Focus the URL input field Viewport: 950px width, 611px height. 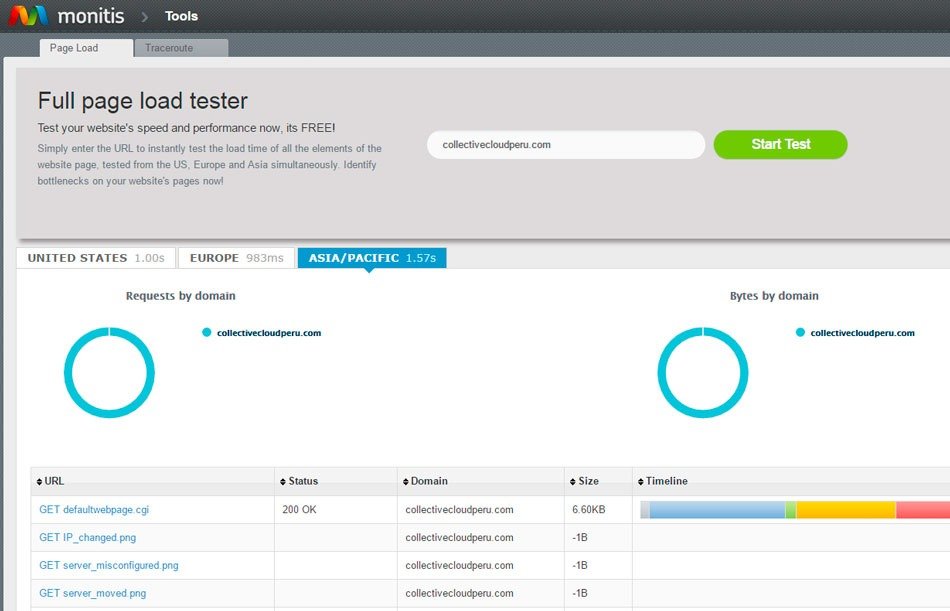(566, 145)
